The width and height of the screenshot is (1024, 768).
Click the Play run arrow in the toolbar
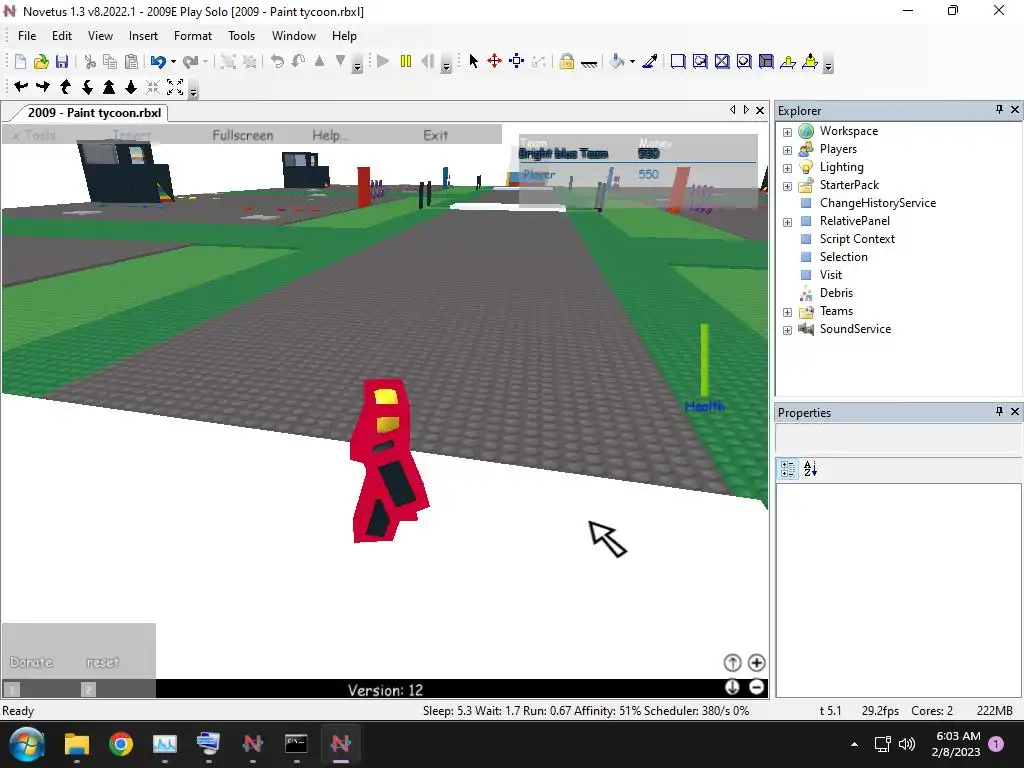pos(383,61)
